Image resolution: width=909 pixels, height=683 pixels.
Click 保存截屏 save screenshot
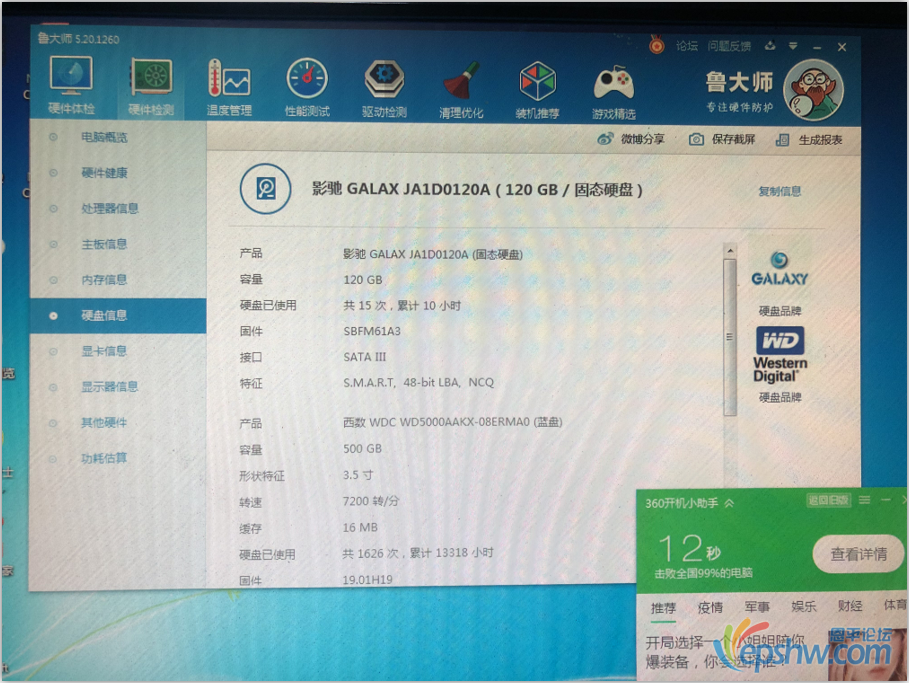pyautogui.click(x=722, y=139)
